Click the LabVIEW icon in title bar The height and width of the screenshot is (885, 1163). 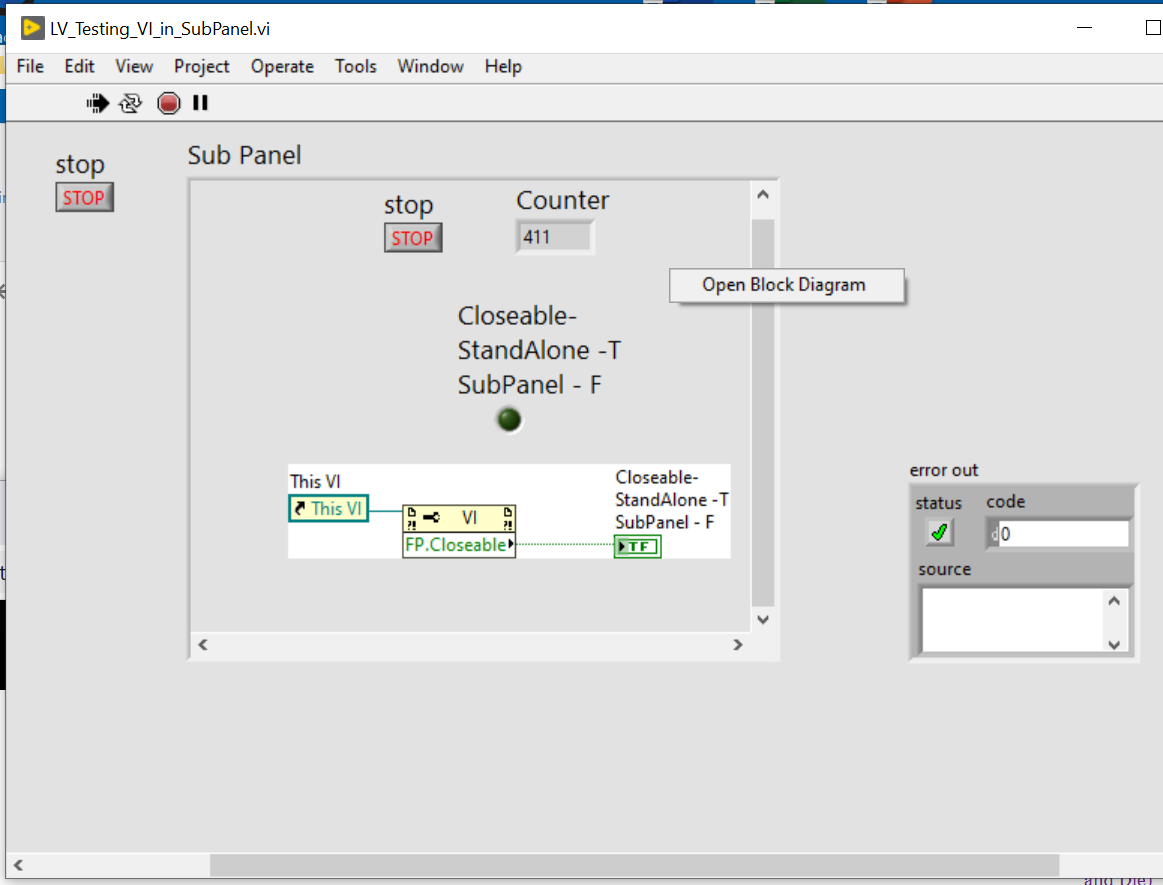coord(32,28)
